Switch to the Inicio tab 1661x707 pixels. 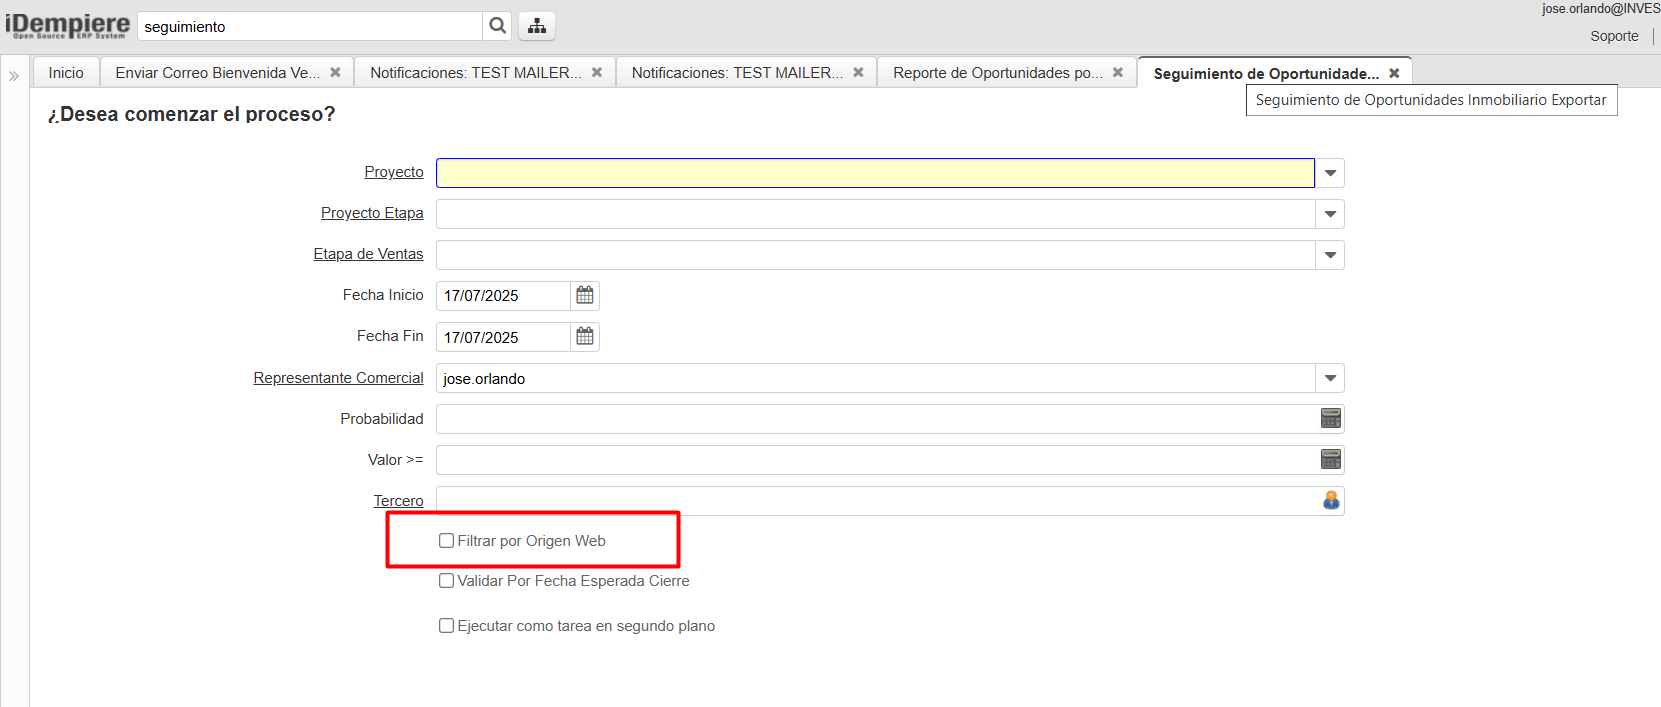pyautogui.click(x=66, y=73)
